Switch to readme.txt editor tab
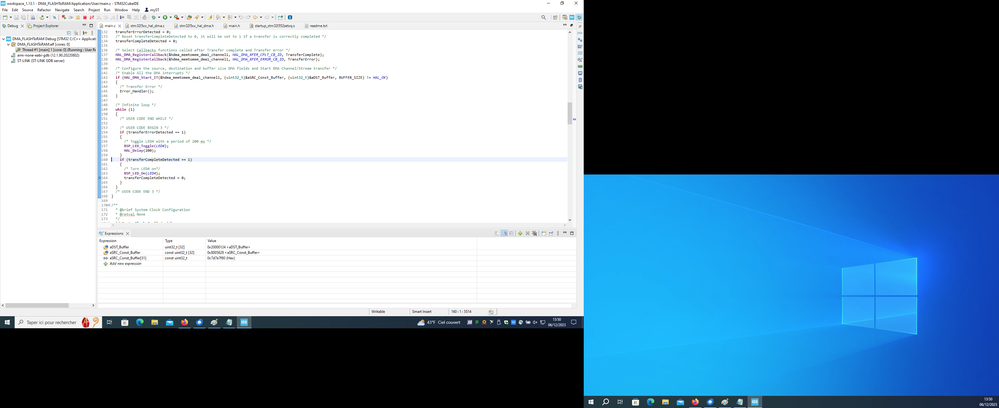 point(317,26)
